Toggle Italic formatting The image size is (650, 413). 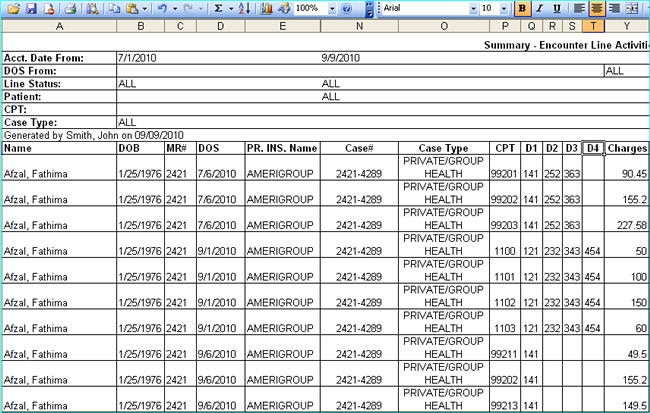(x=539, y=8)
